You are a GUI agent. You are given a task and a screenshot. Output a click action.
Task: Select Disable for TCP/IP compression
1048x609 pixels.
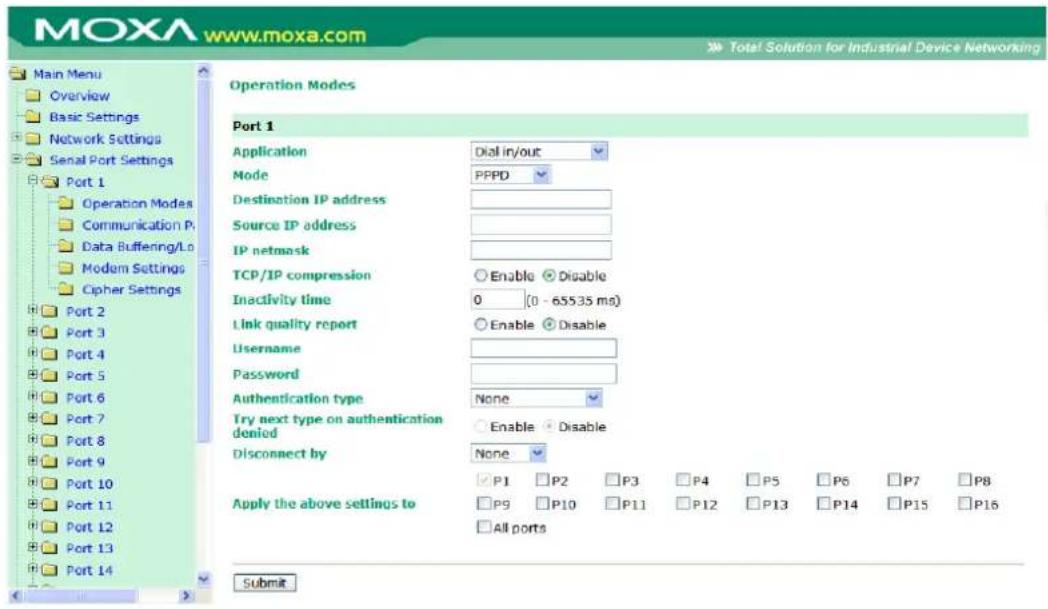(549, 275)
